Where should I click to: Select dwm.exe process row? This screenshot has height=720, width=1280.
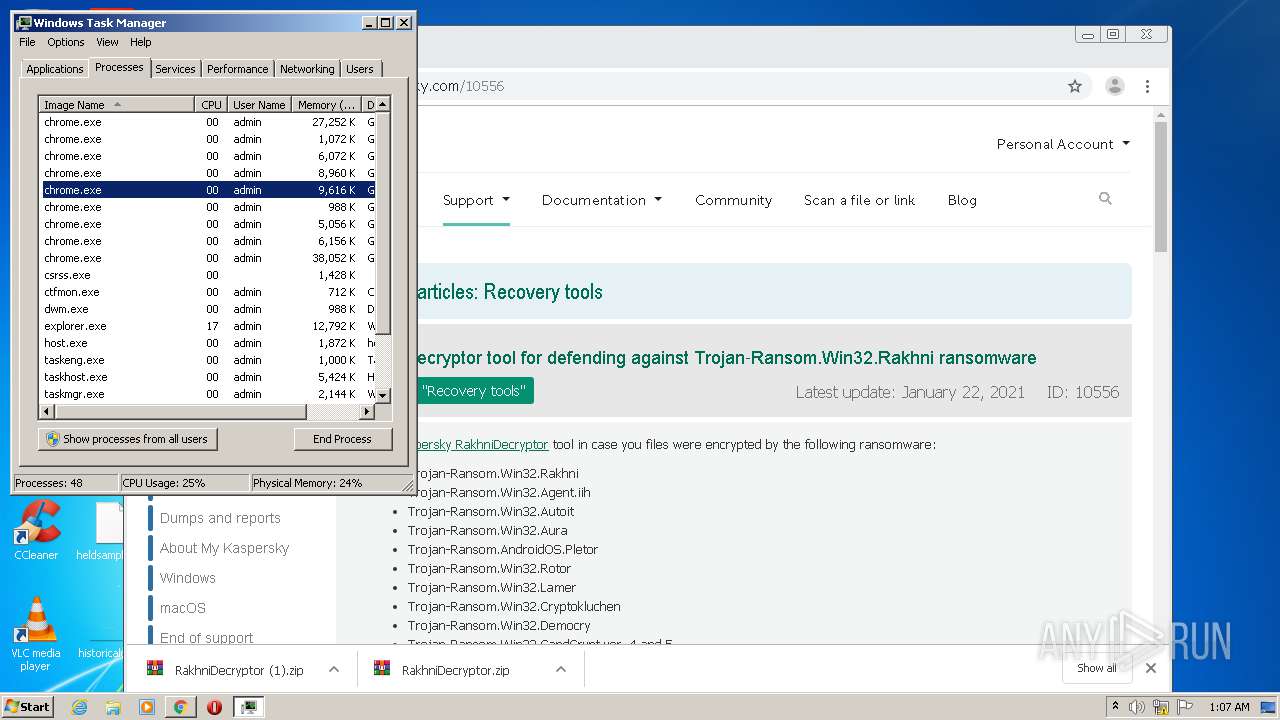207,309
